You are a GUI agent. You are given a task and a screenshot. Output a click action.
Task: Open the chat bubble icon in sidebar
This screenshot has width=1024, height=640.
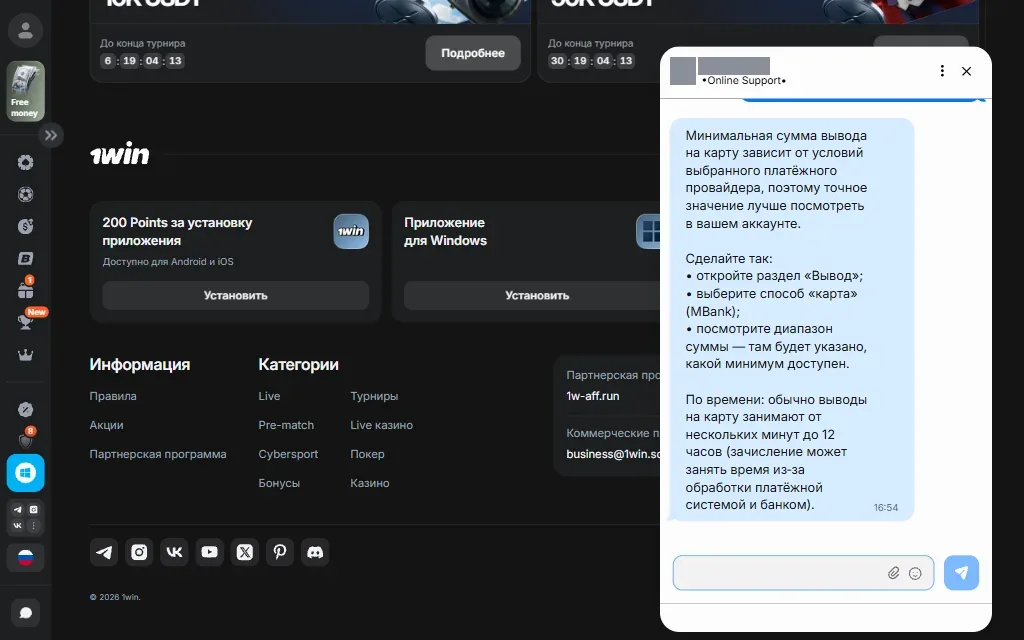25,613
